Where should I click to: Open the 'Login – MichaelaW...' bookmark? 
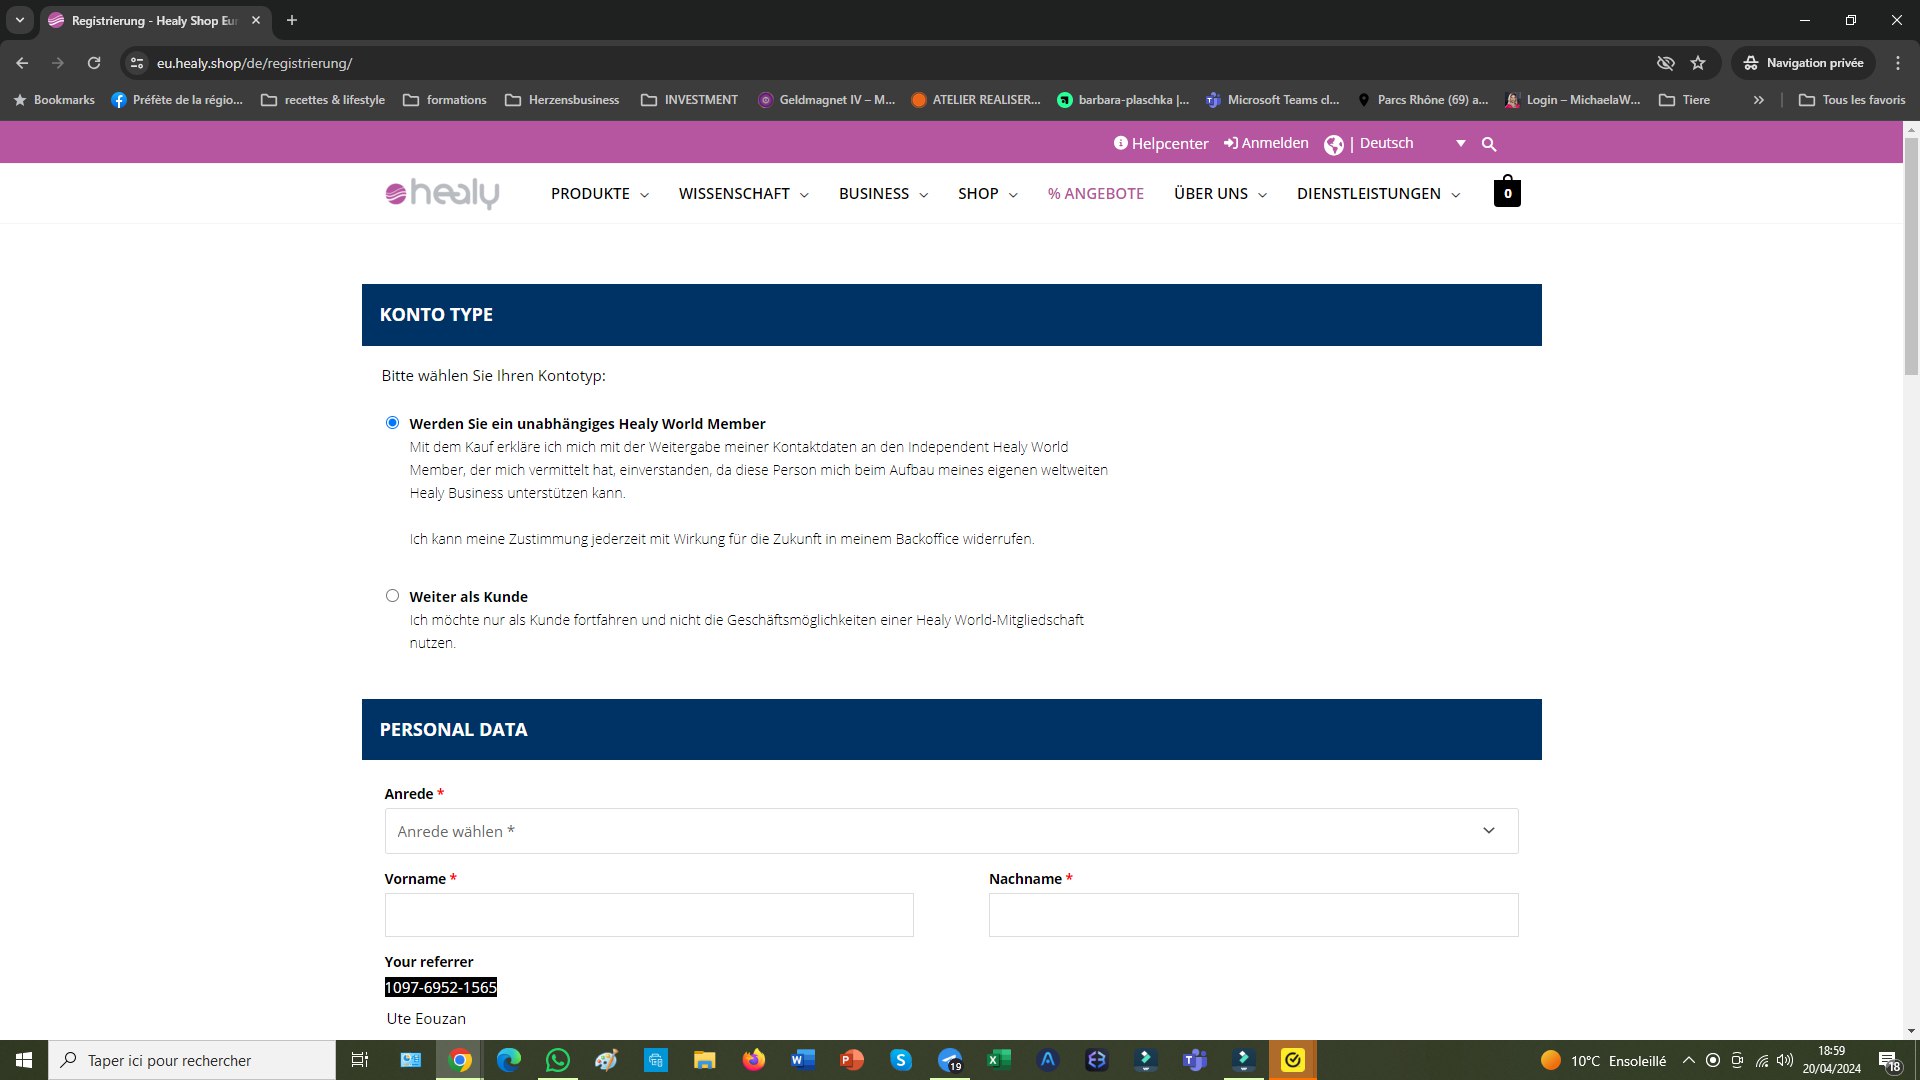[1573, 100]
